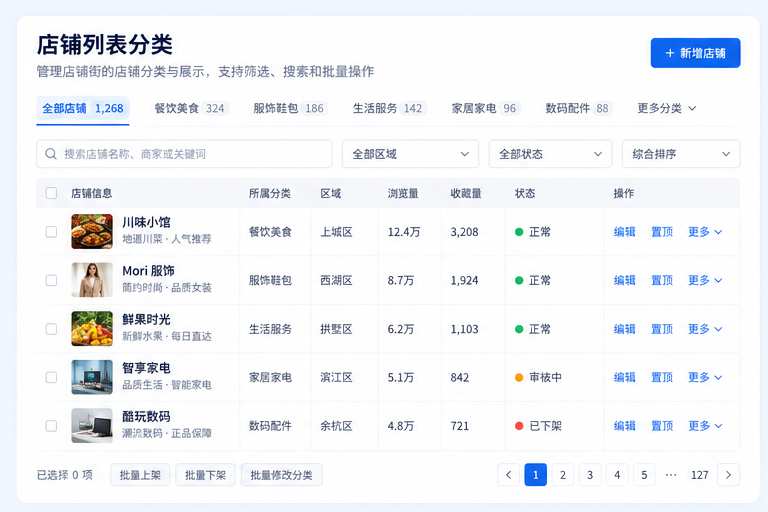
Task: Switch to the 生活服务 tab
Action: (389, 108)
